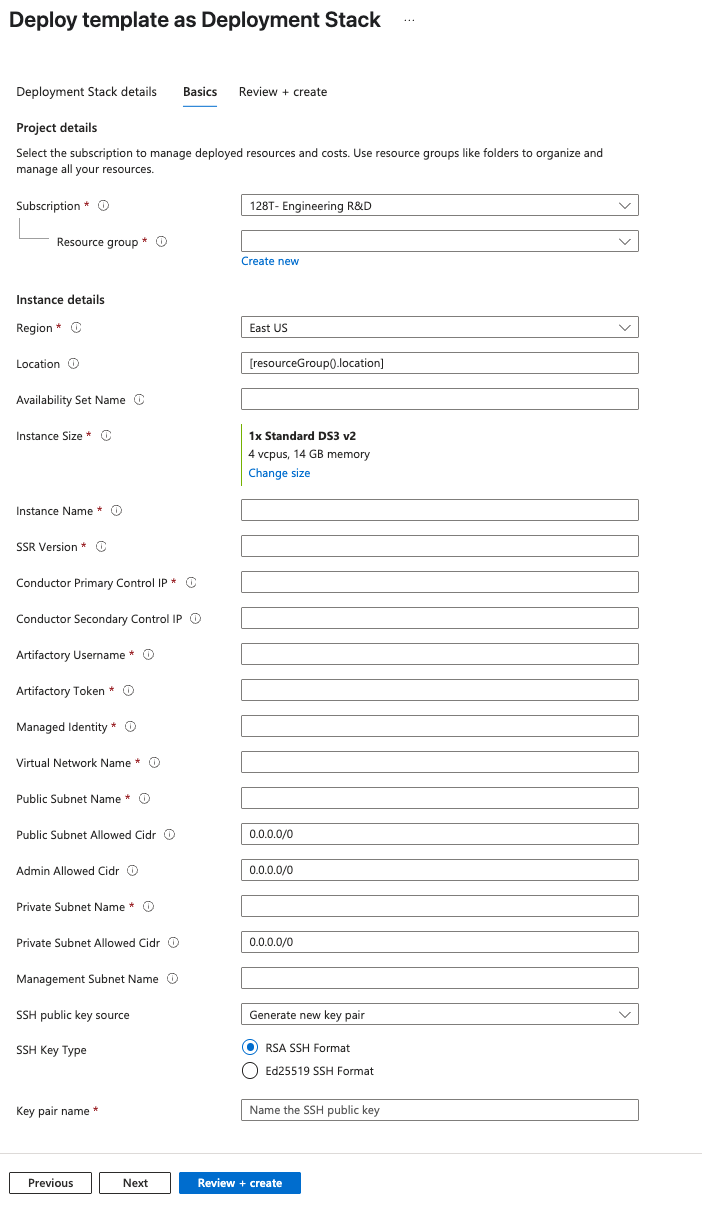This screenshot has height=1205, width=702.
Task: Open the ellipsis menu beside page title
Action: 409,20
